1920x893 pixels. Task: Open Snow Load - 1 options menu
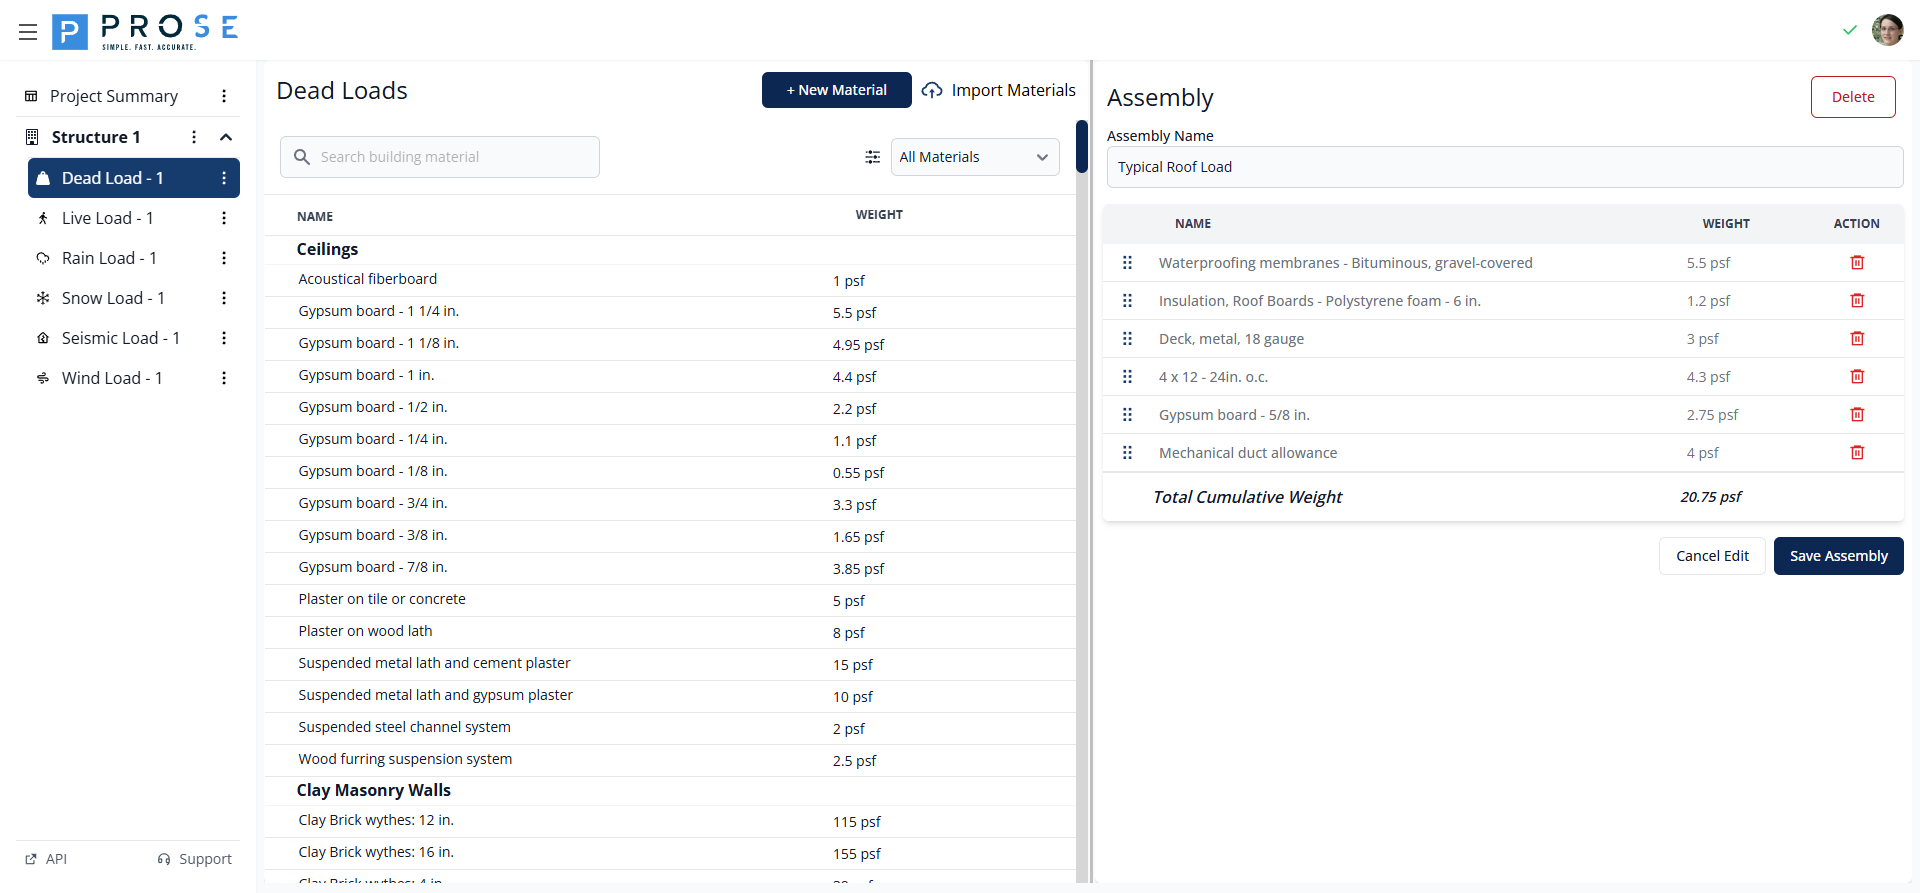[x=224, y=298]
